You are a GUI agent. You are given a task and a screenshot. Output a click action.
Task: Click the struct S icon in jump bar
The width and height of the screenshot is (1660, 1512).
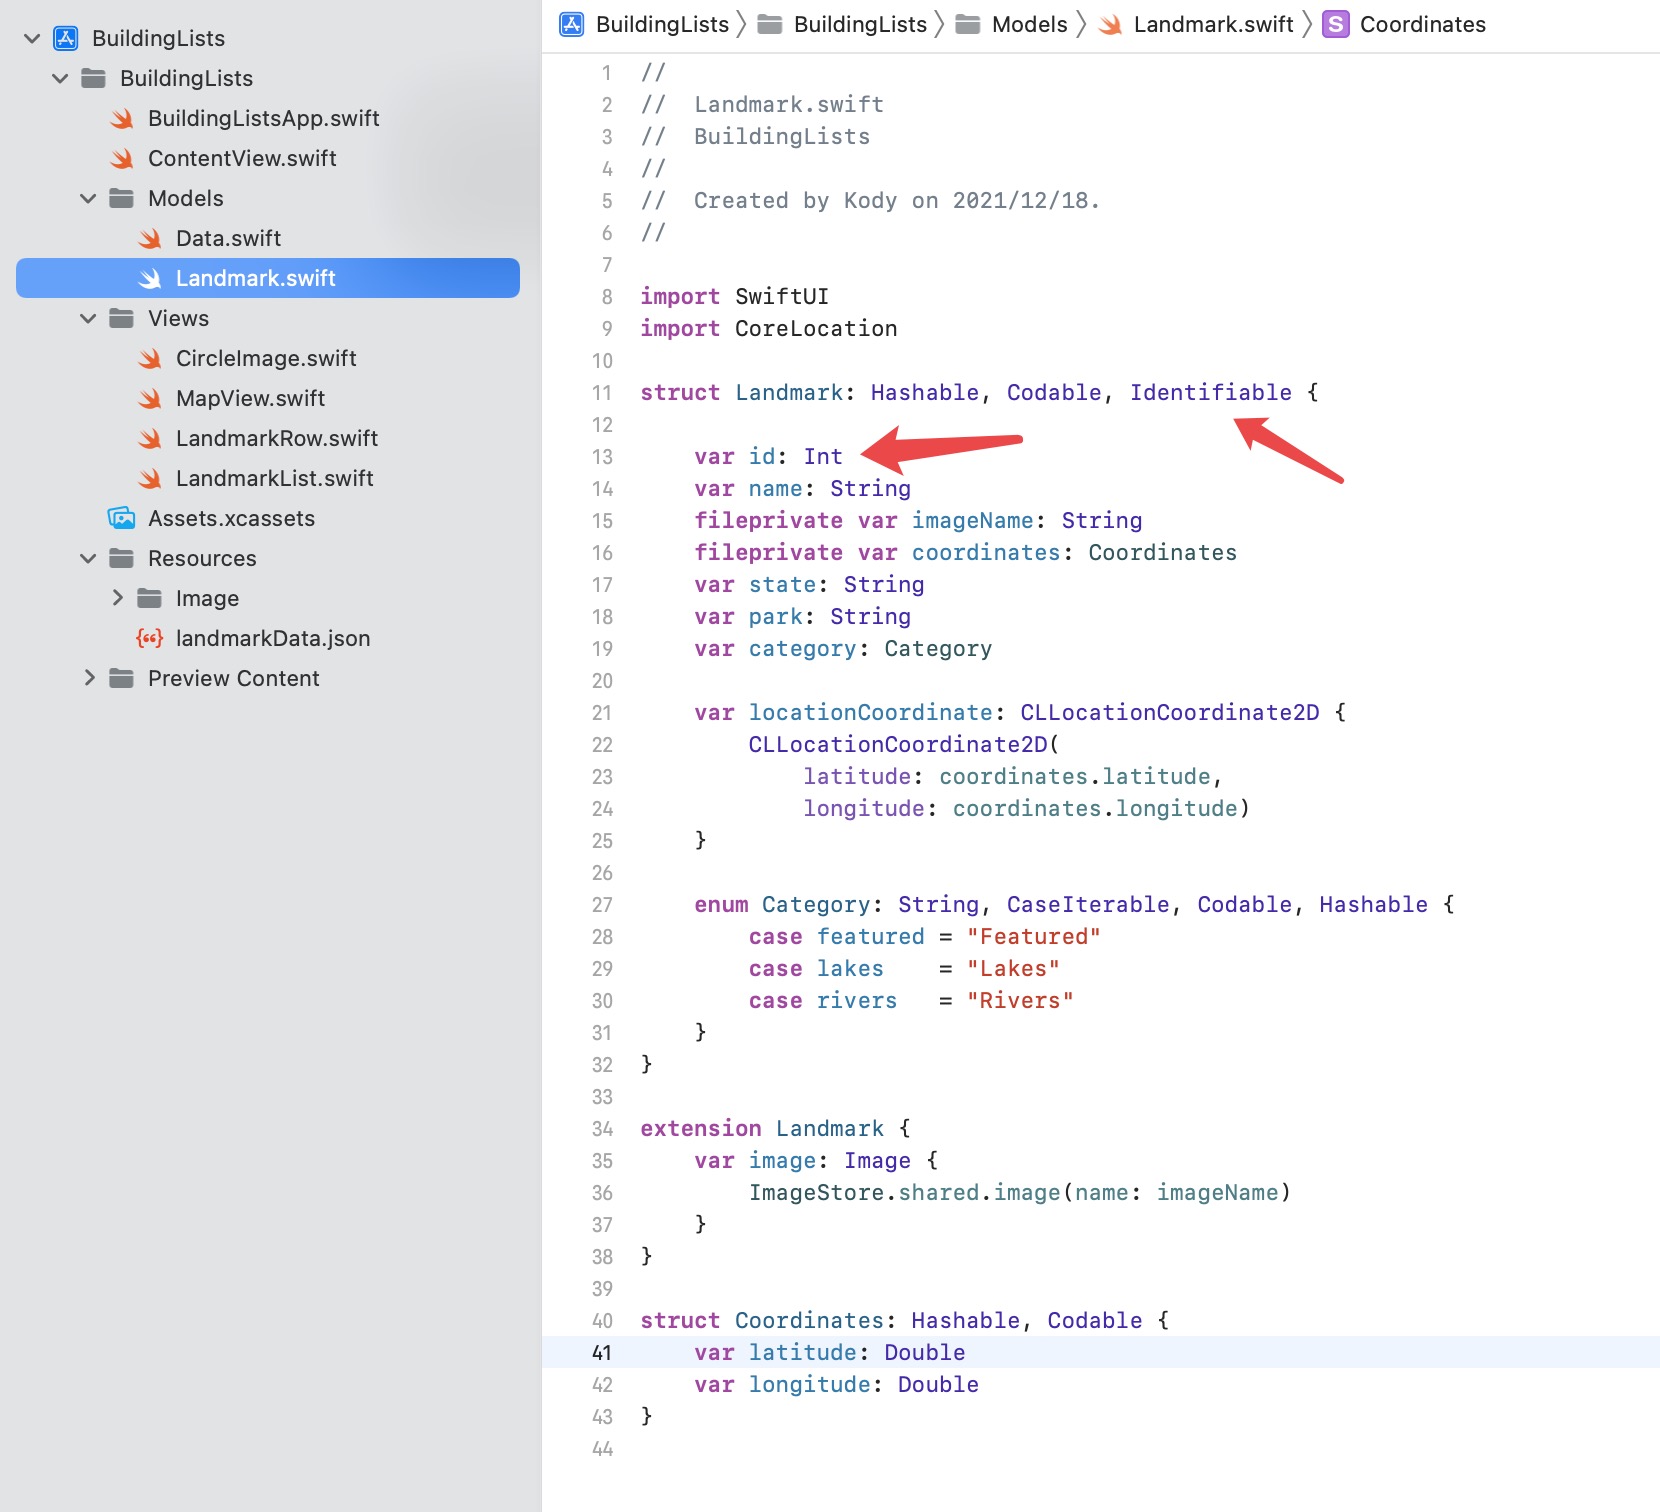click(x=1335, y=24)
